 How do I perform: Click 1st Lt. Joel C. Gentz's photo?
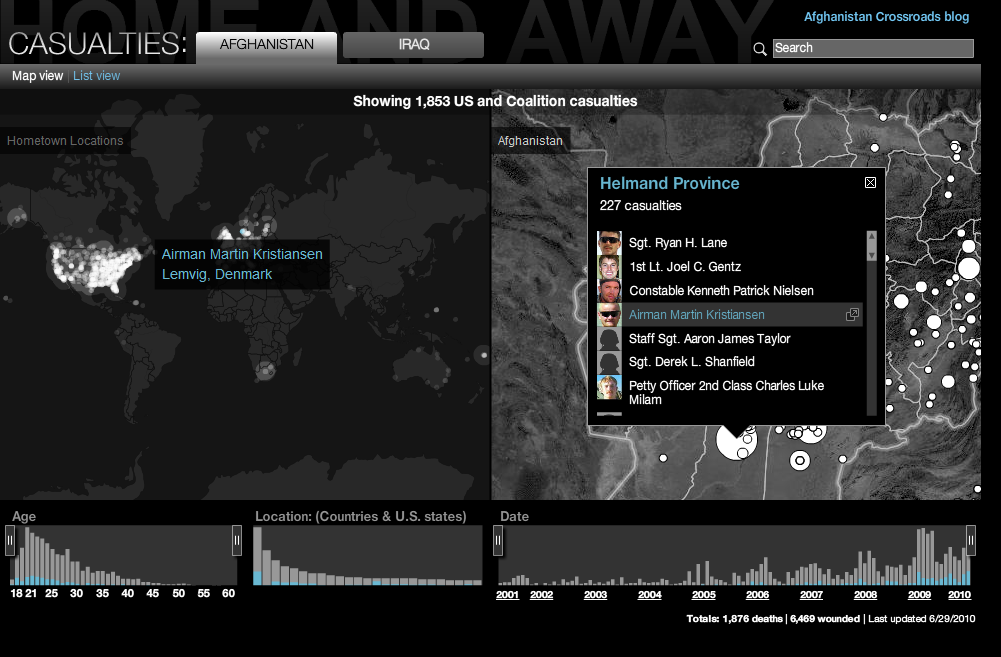(x=609, y=267)
